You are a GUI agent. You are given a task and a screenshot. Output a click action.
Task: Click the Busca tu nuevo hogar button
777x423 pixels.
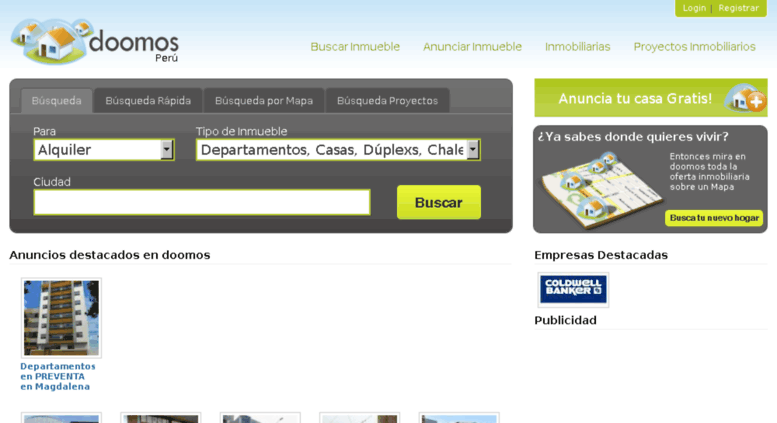pyautogui.click(x=714, y=218)
